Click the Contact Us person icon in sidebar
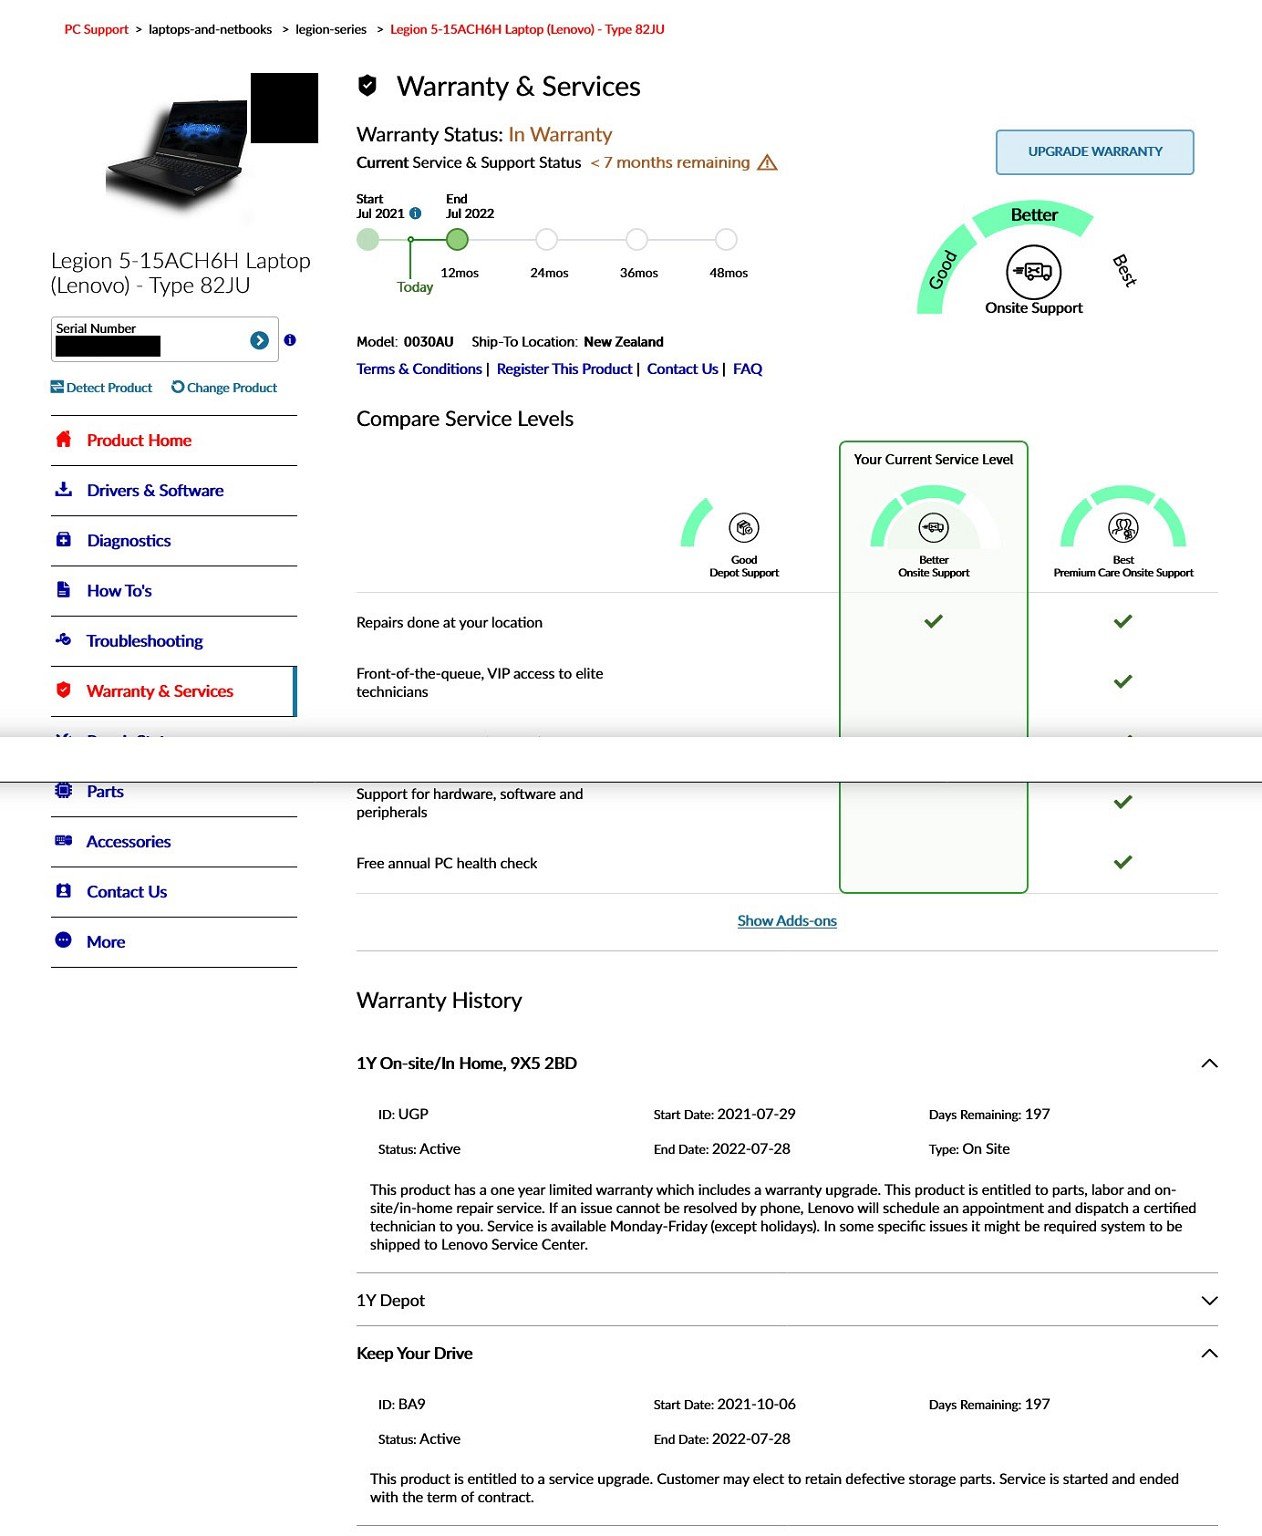The width and height of the screenshot is (1262, 1536). point(63,890)
